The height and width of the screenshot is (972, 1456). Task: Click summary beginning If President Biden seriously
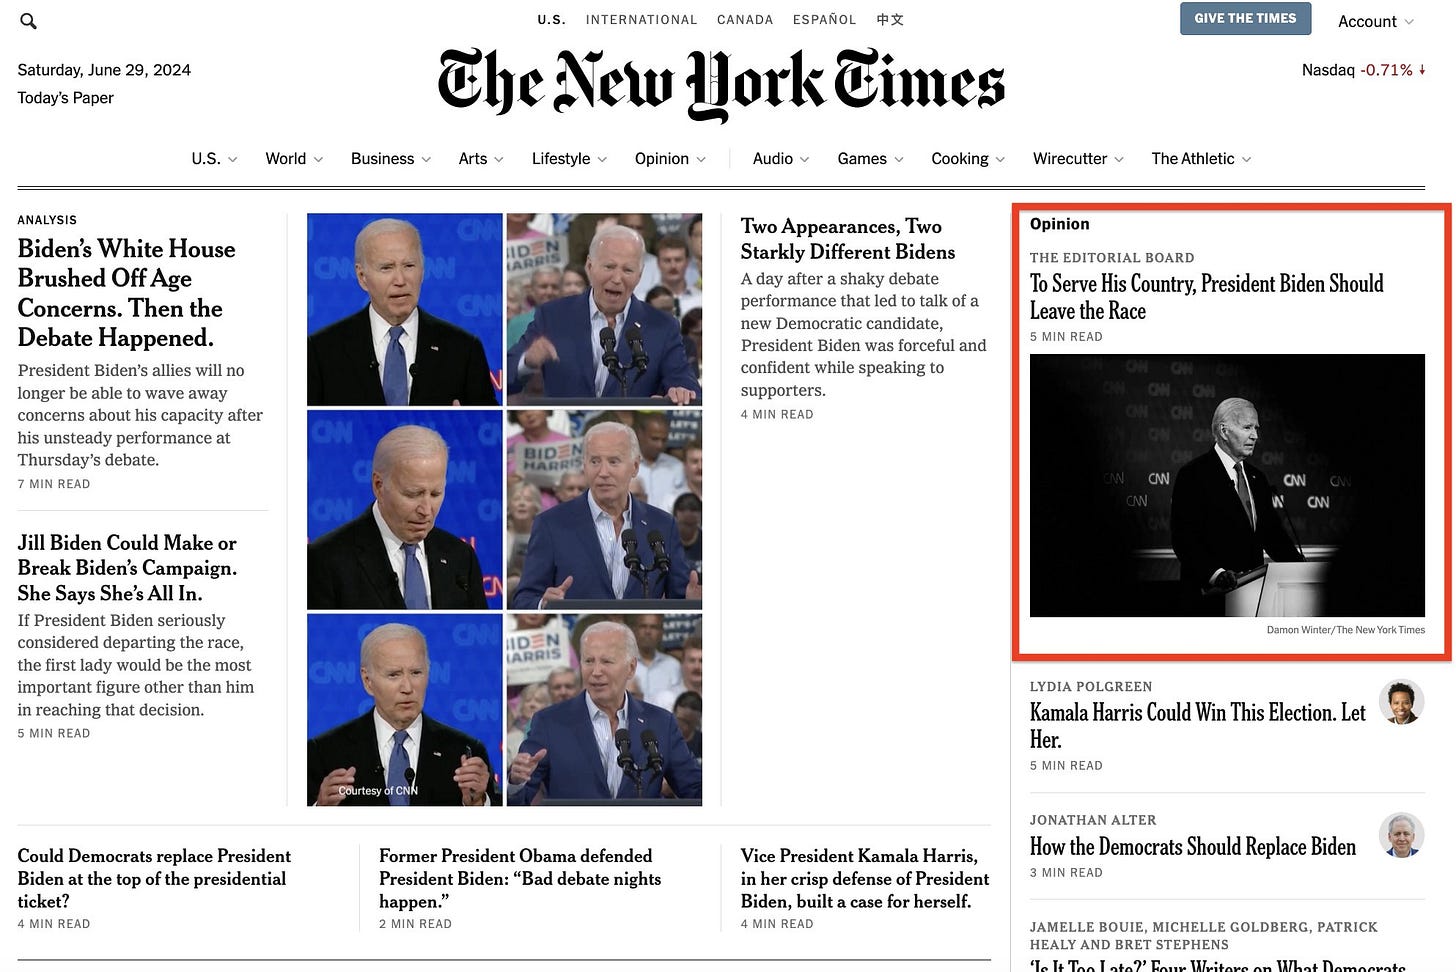point(135,665)
